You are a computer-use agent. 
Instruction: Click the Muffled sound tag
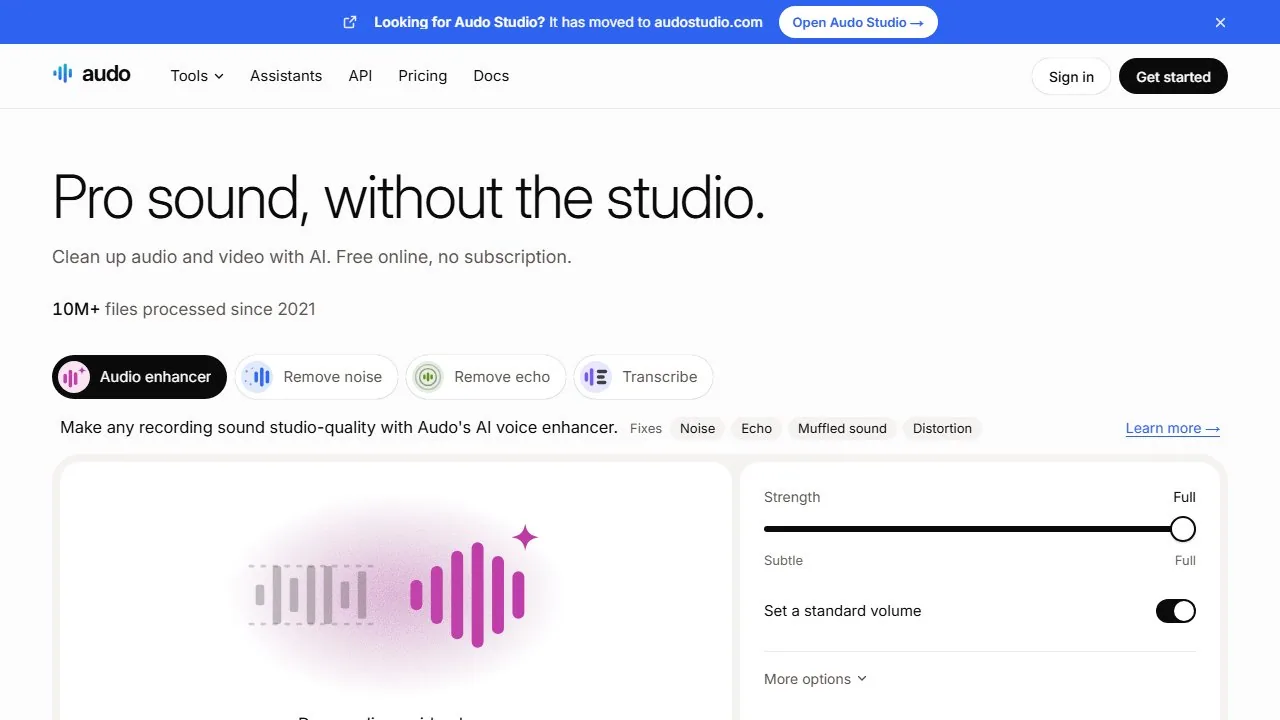click(842, 428)
